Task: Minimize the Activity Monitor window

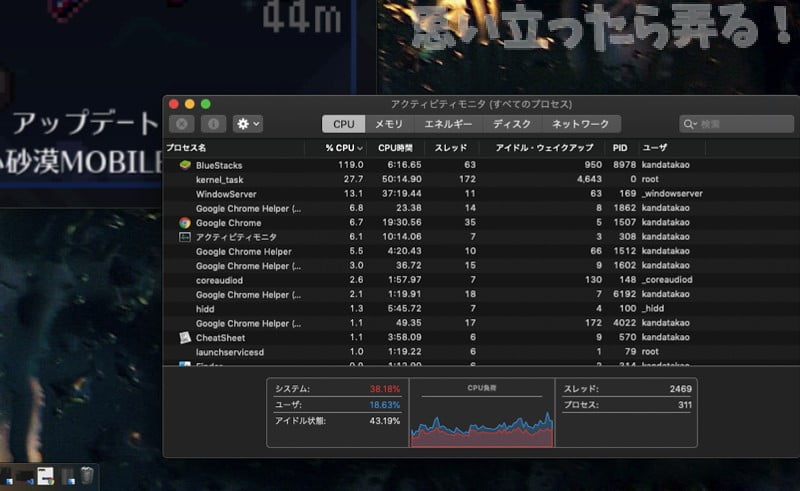Action: tap(190, 104)
